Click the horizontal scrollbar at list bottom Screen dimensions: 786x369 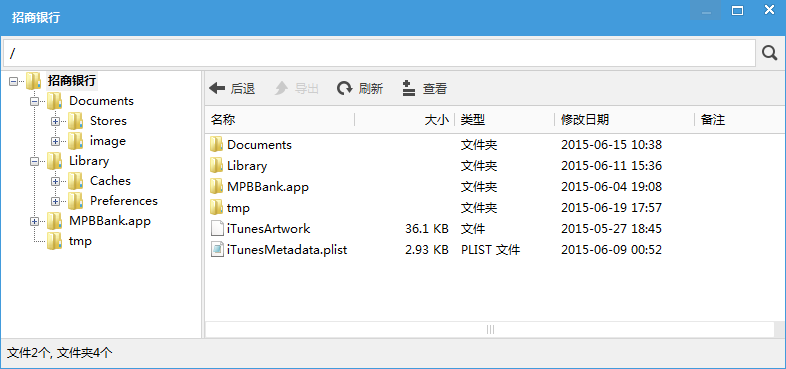[490, 329]
